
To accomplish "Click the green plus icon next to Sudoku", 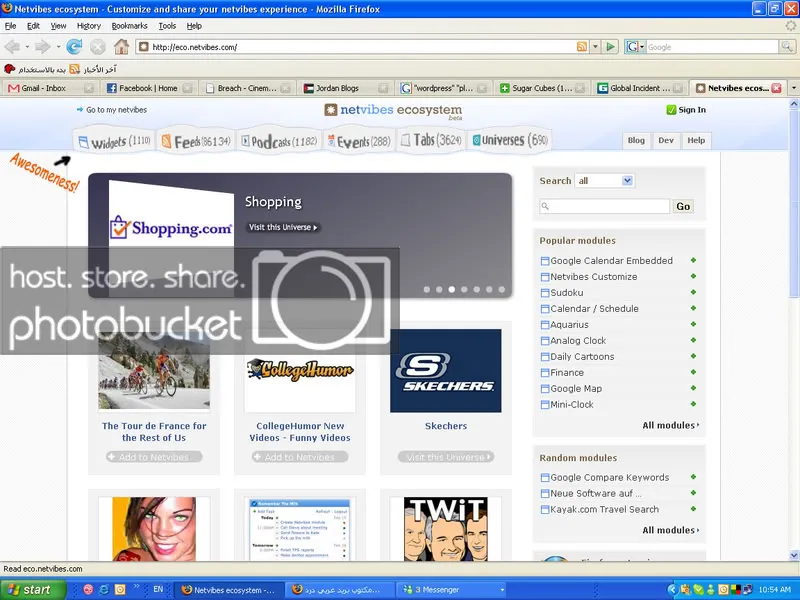I will click(693, 293).
